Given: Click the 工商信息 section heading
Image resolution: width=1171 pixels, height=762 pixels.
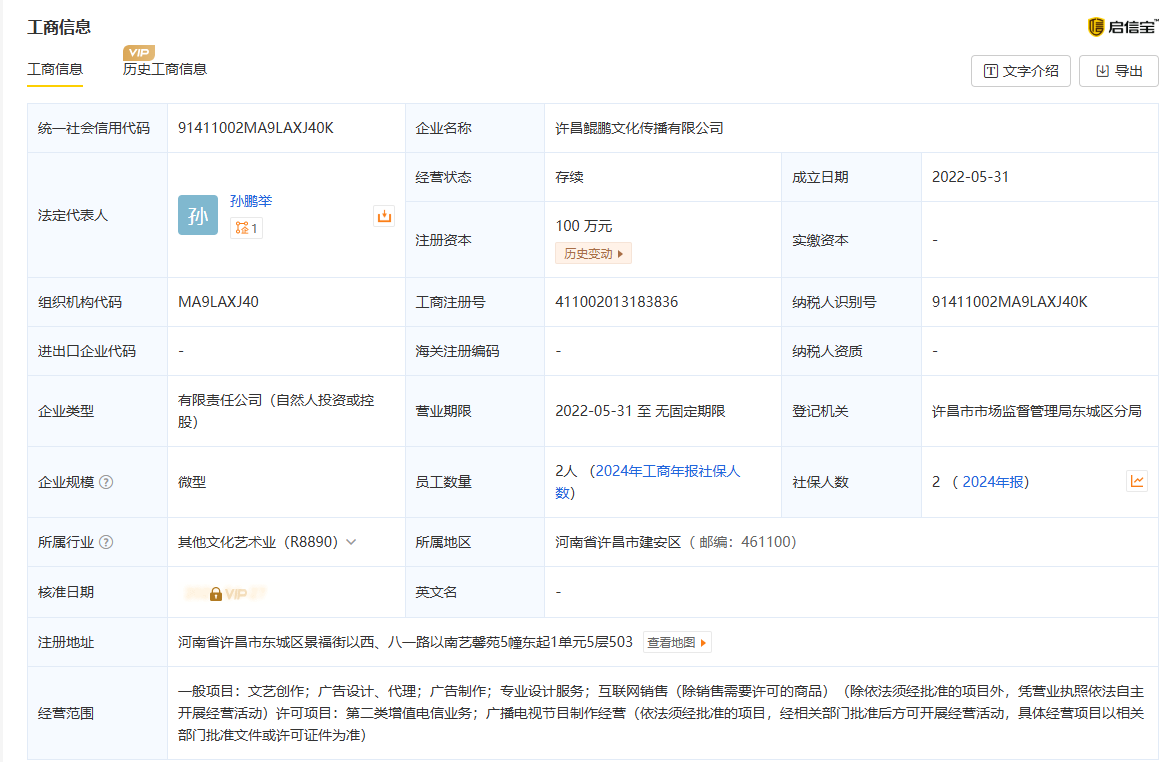Looking at the screenshot, I should (x=59, y=28).
